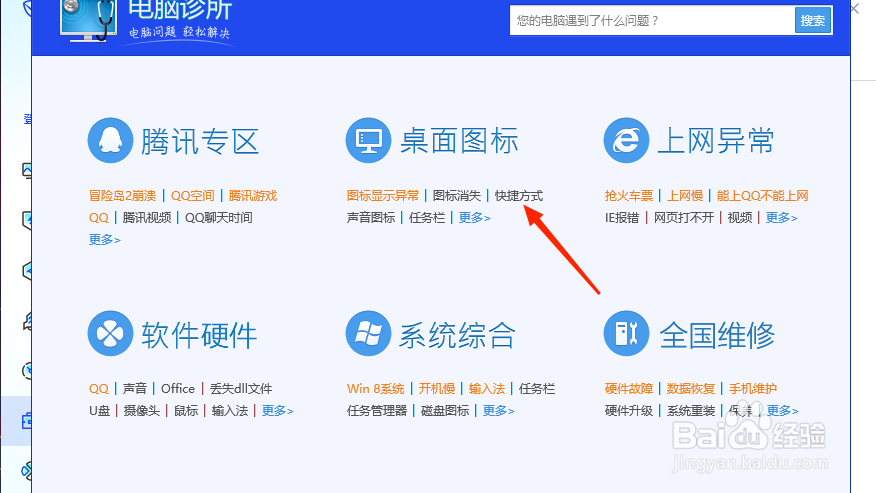The height and width of the screenshot is (493, 876).
Task: Open the 快捷方式 link
Action: pos(519,196)
